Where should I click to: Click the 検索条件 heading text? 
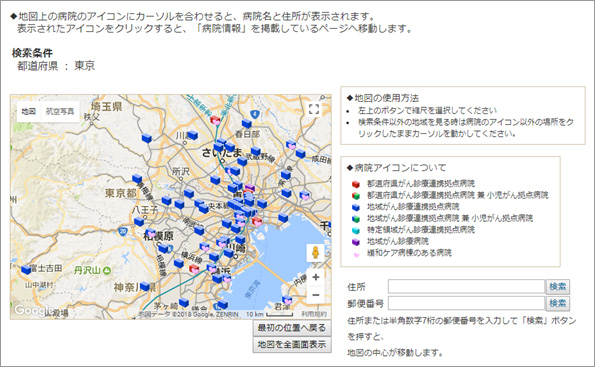click(x=32, y=53)
